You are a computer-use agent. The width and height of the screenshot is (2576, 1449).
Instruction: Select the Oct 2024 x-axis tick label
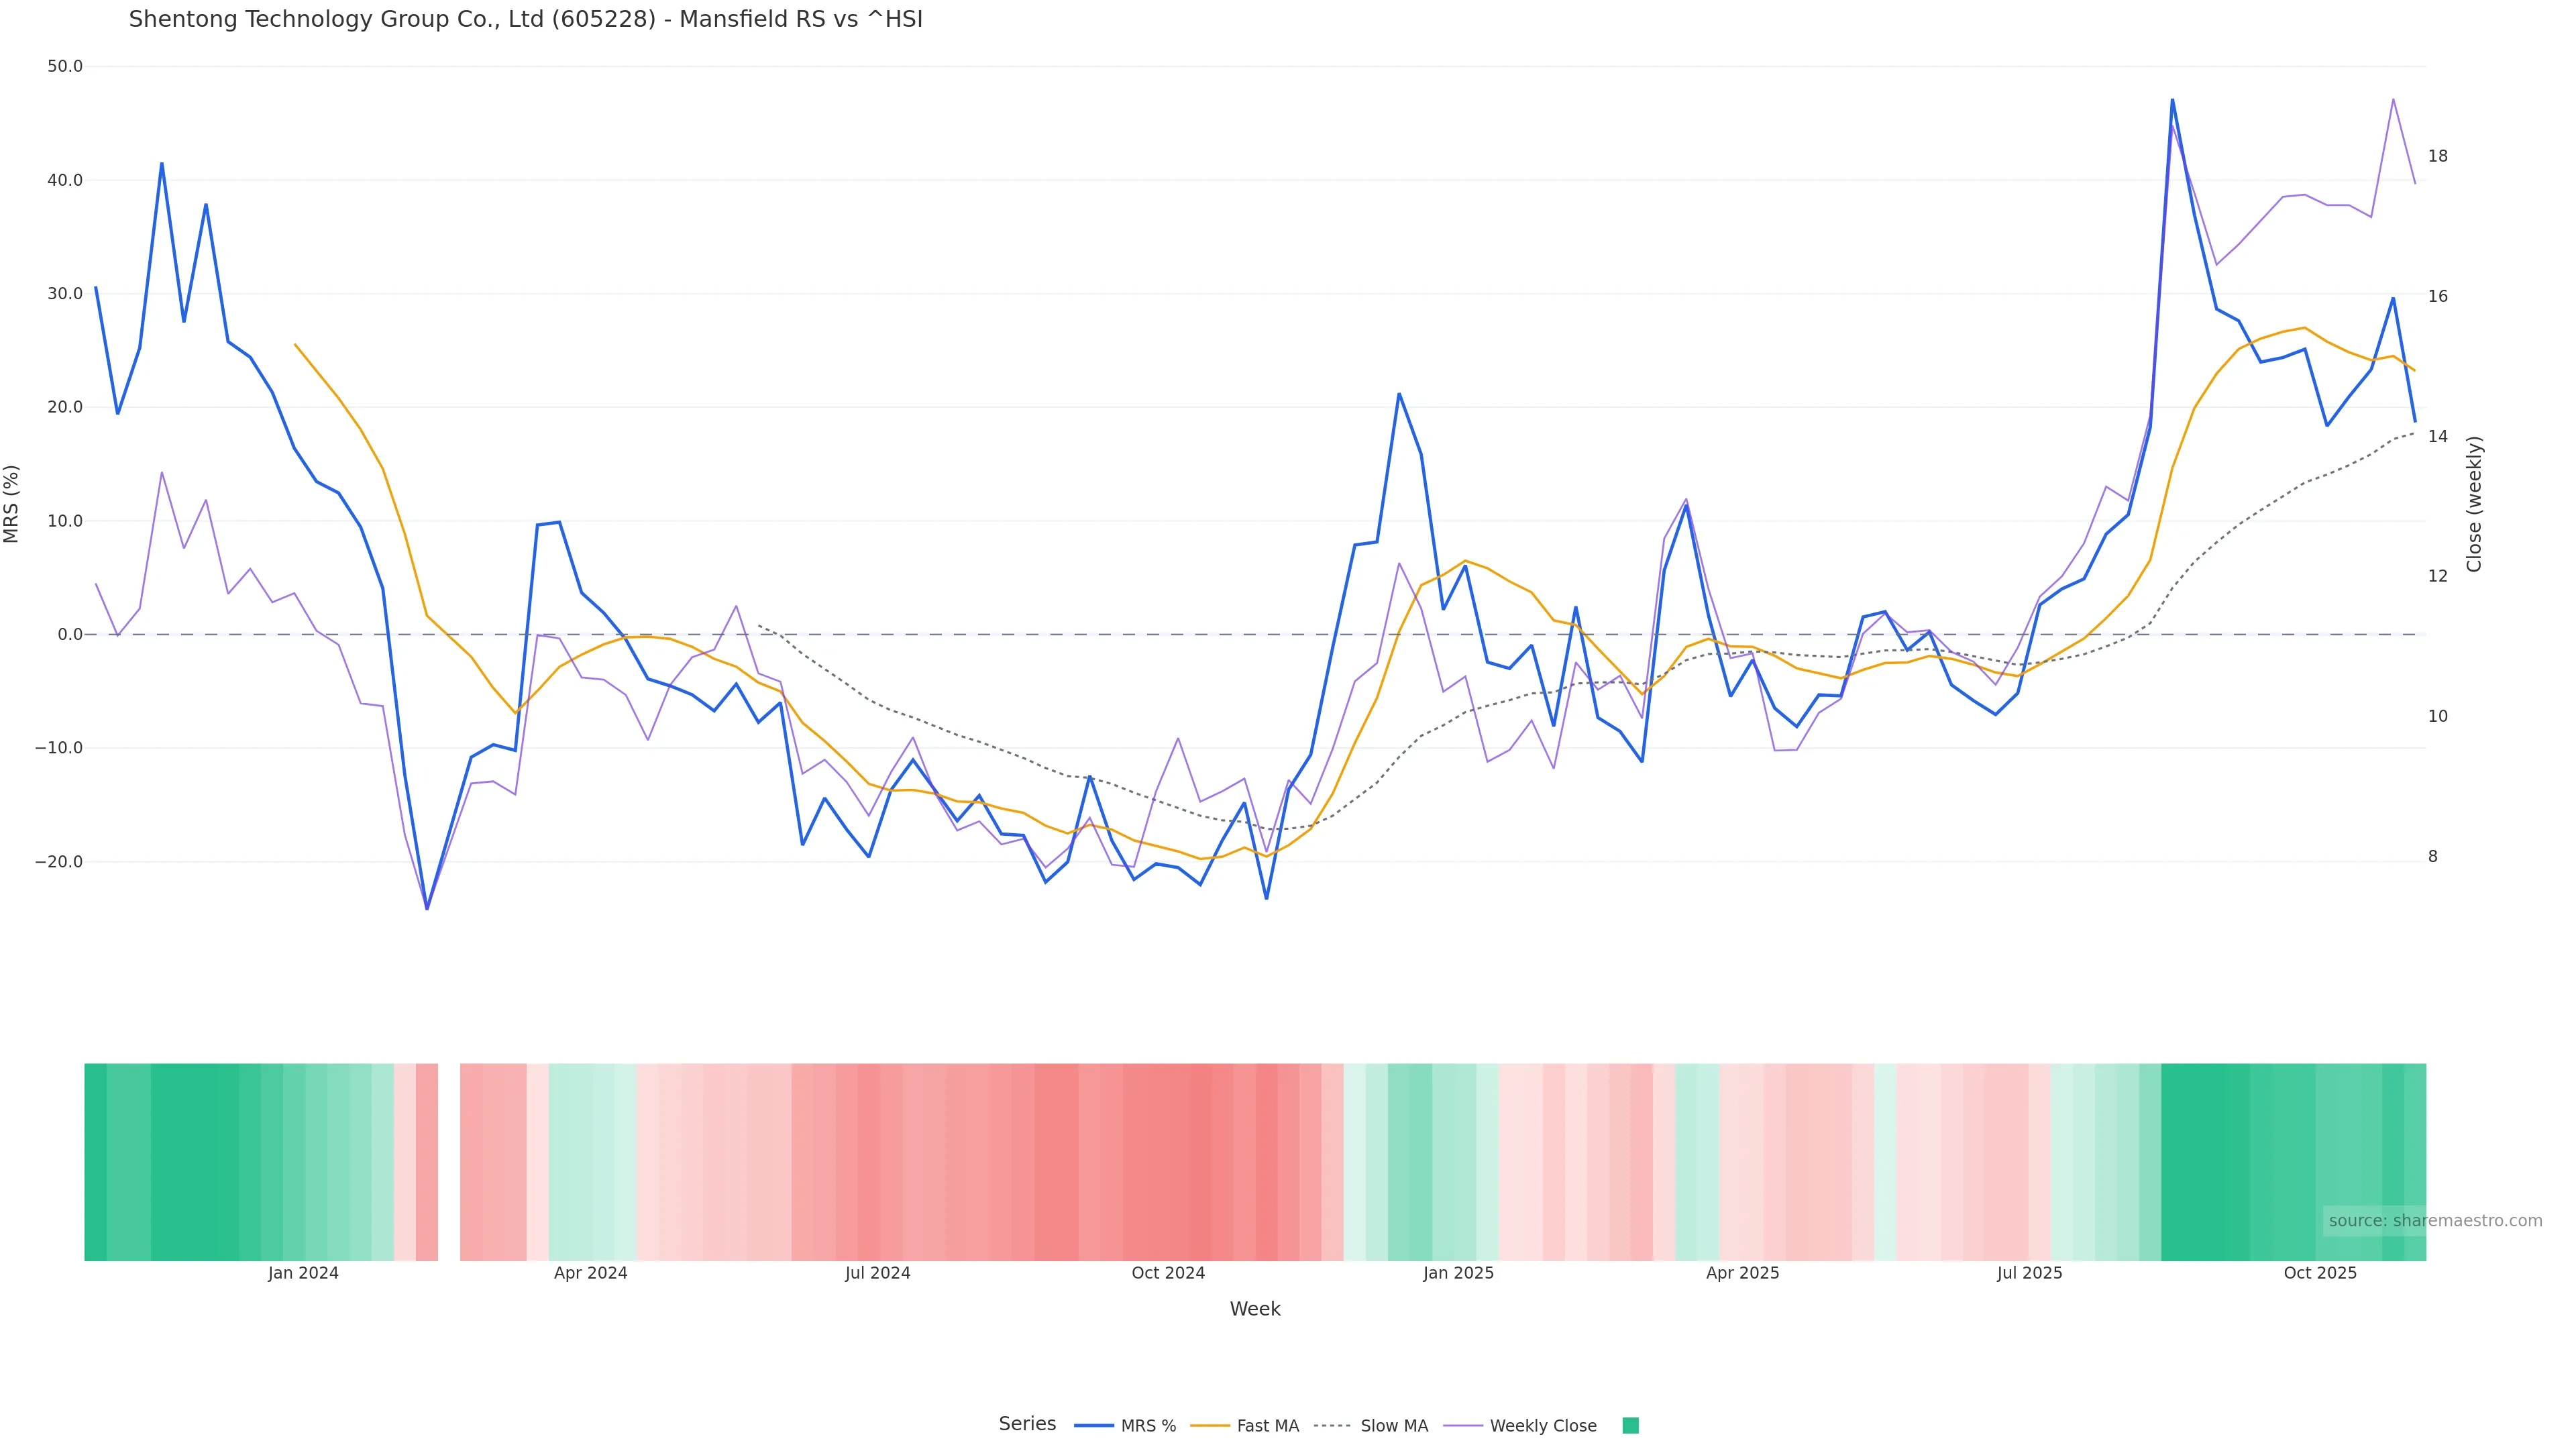(x=1168, y=1273)
